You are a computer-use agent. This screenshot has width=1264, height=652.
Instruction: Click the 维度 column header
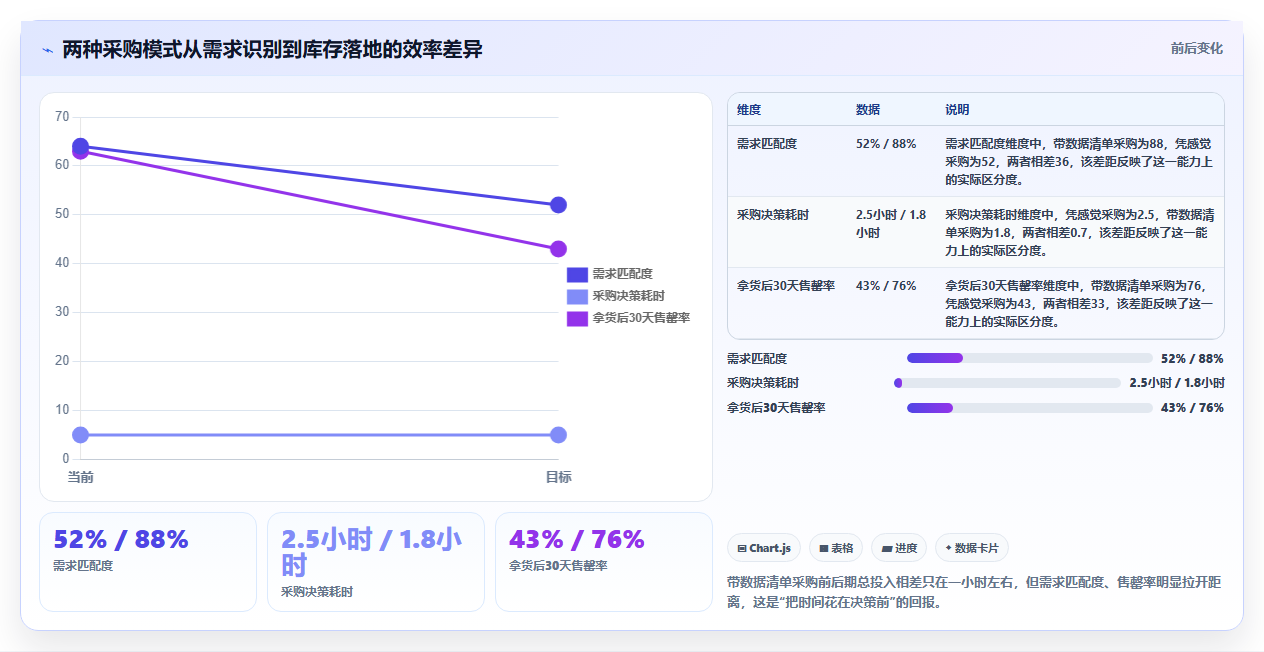click(x=749, y=110)
